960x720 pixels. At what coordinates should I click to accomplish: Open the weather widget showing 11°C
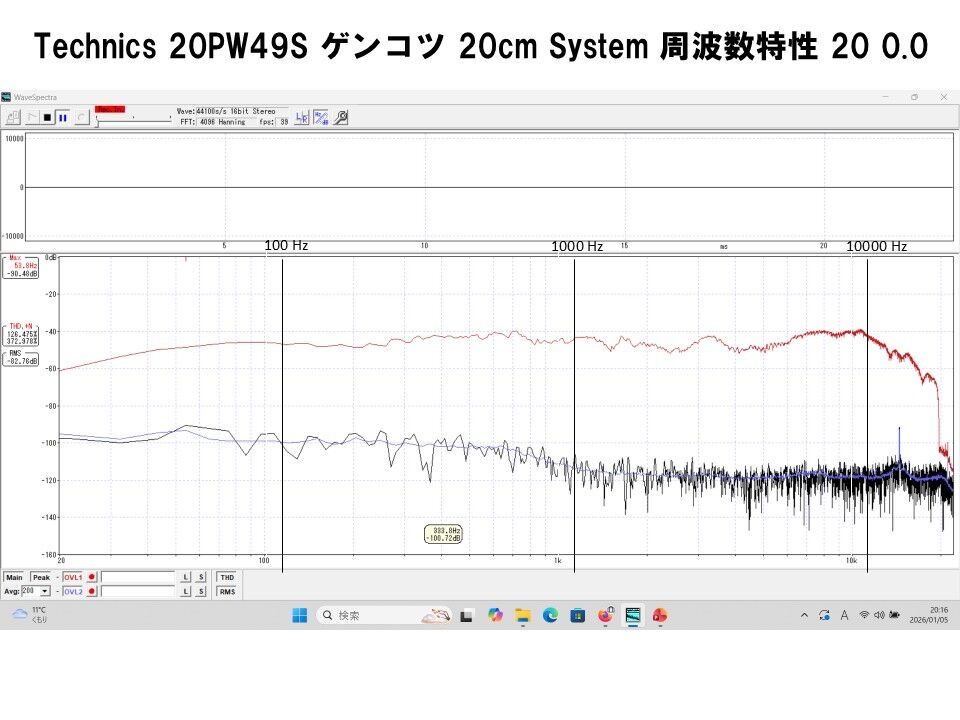click(x=29, y=615)
